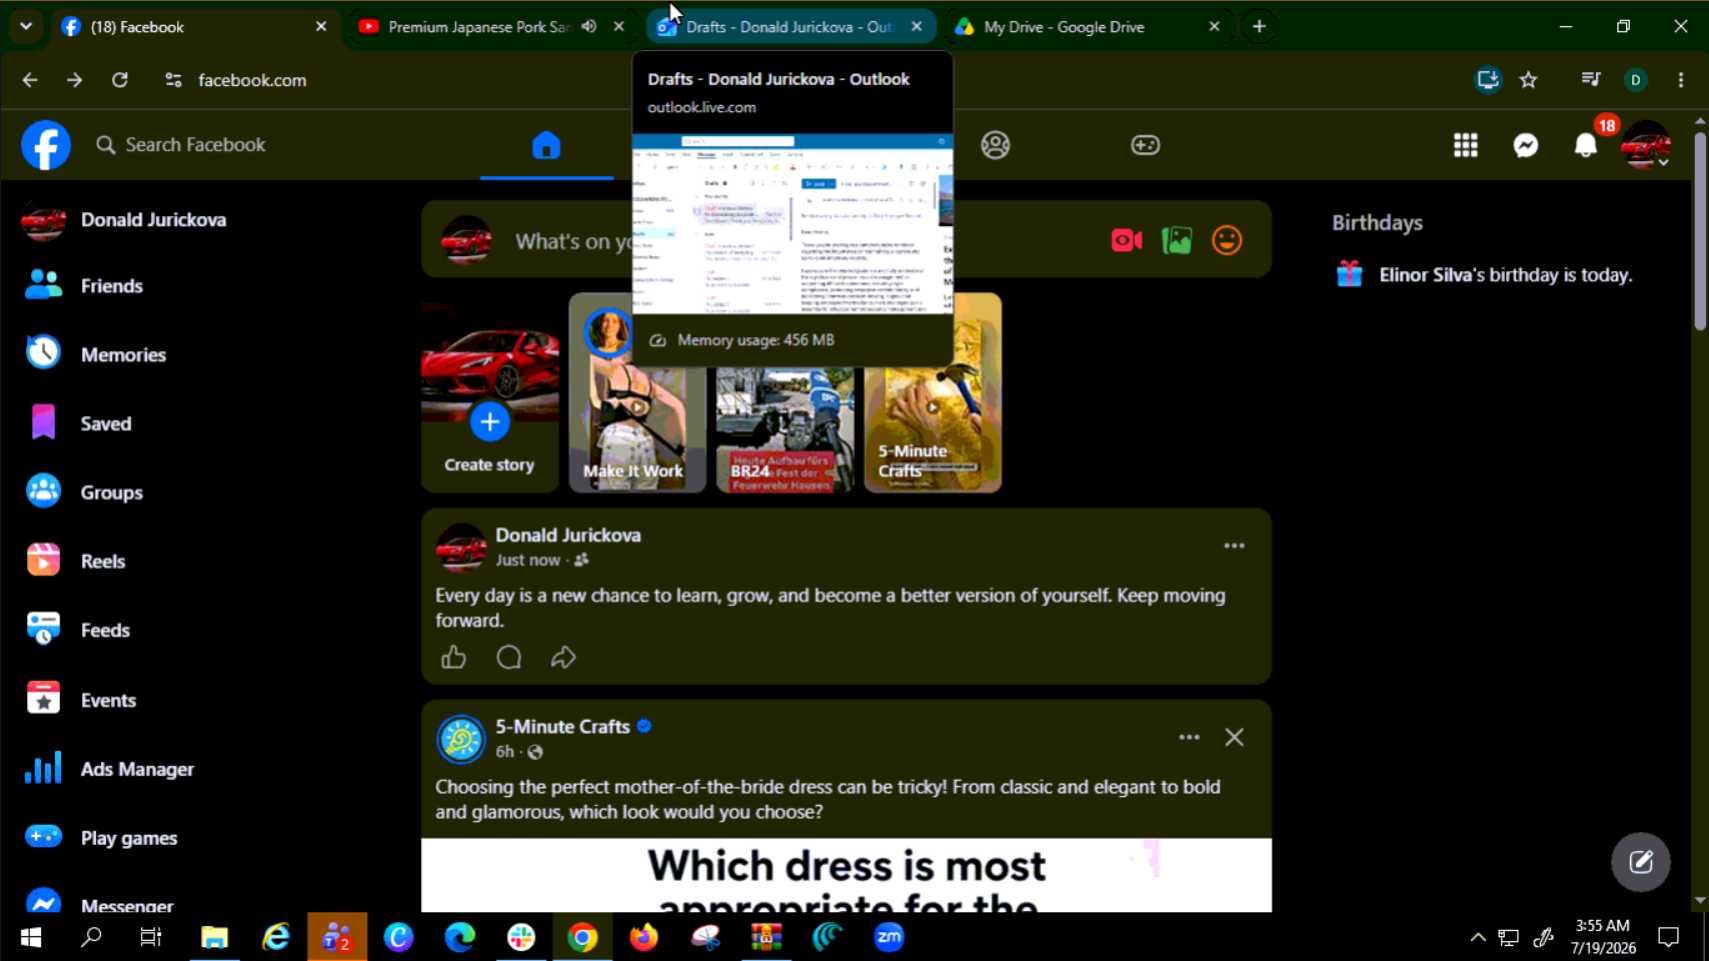The width and height of the screenshot is (1709, 961).
Task: Go back to the previous page
Action: [30, 80]
